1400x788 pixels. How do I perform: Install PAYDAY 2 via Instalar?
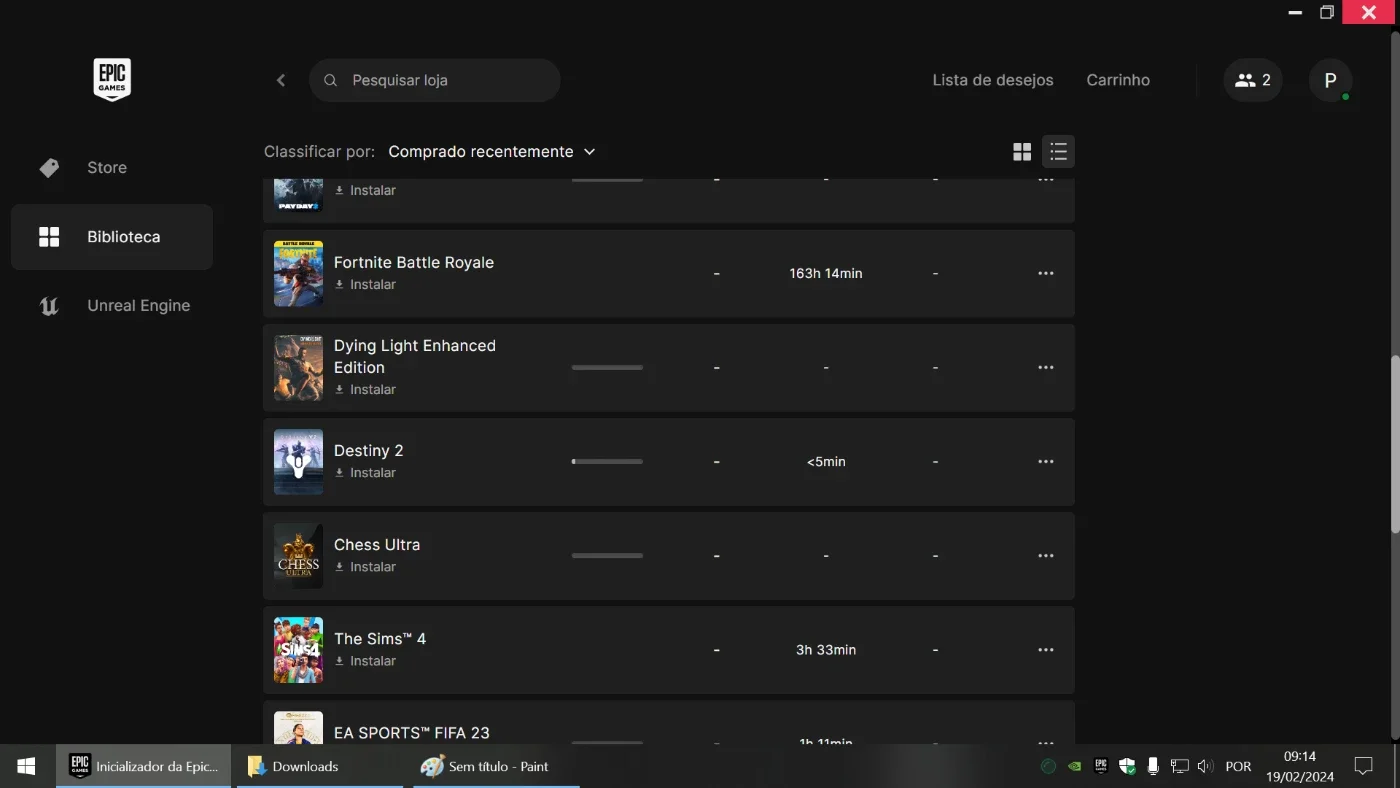pos(365,190)
